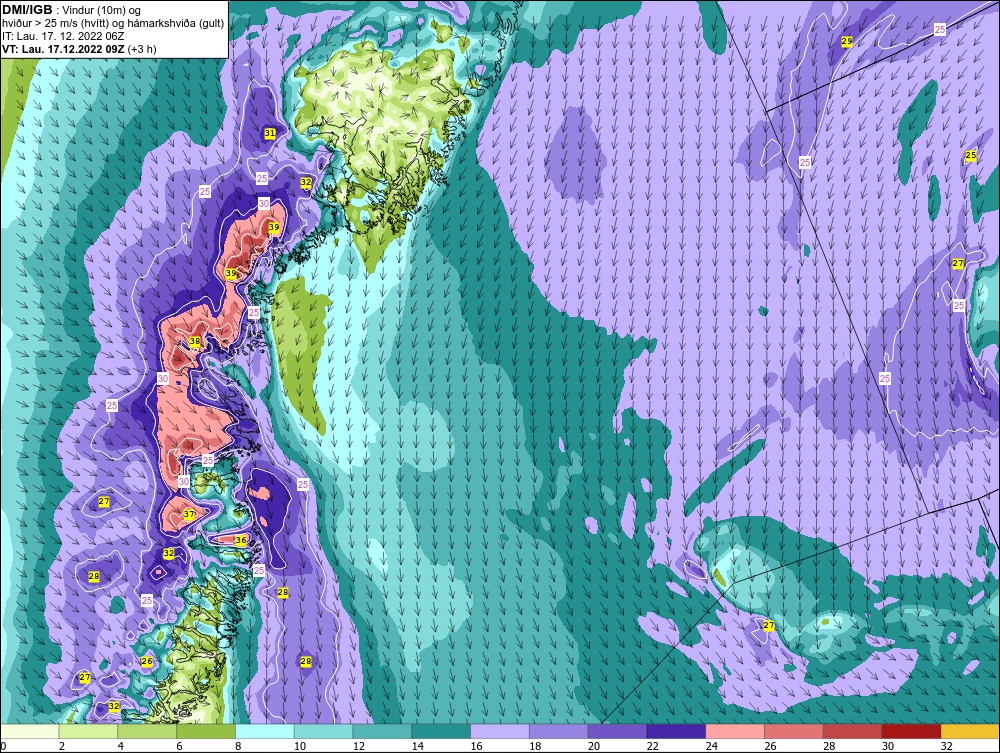
Task: Click the legend scale number '22'
Action: pos(652,746)
